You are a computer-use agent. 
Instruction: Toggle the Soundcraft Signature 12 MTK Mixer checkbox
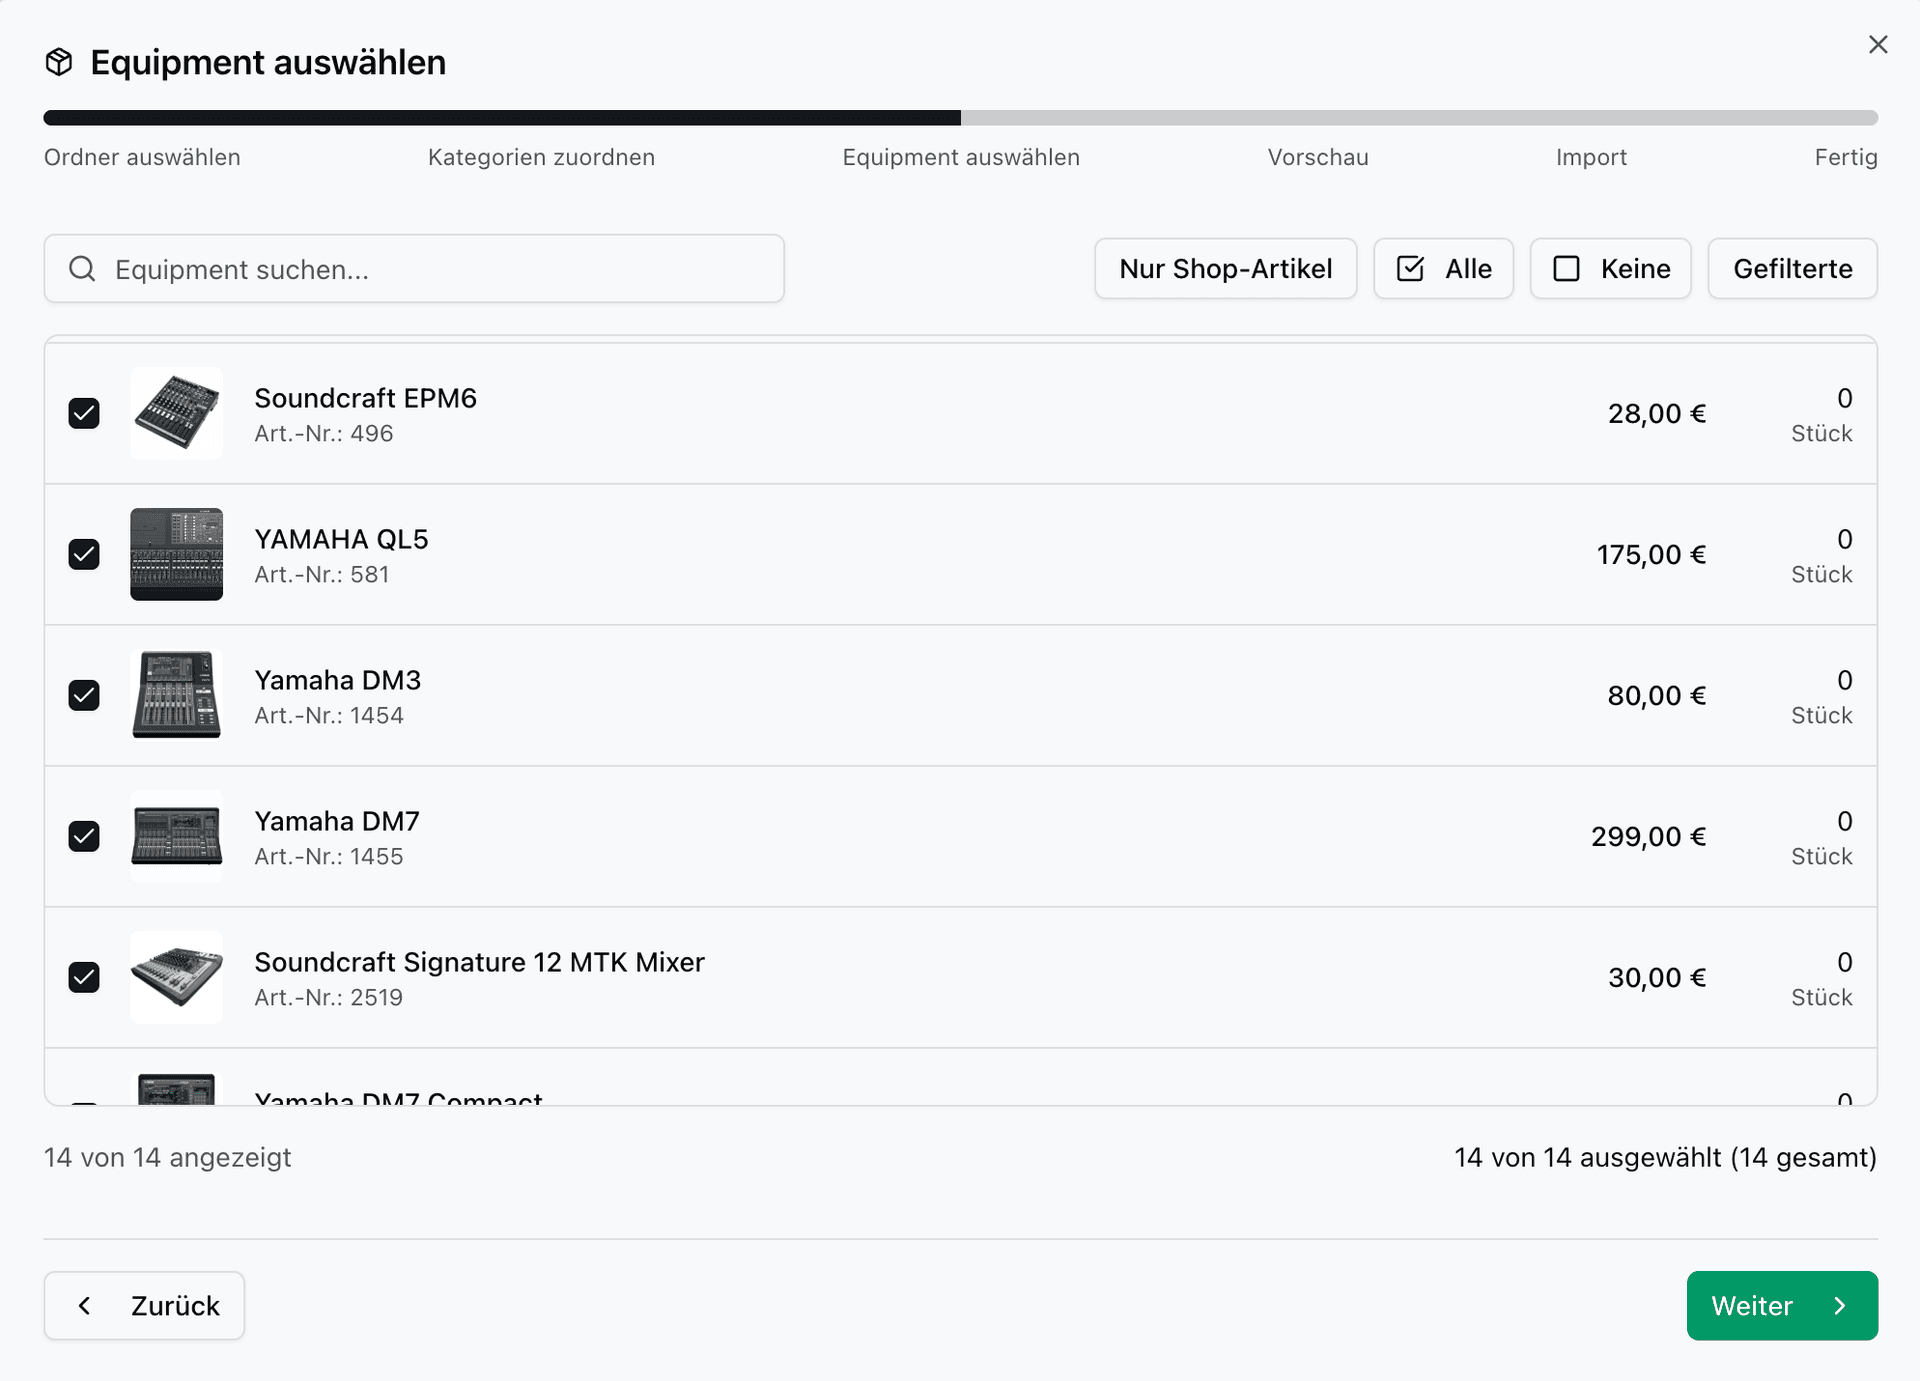coord(84,977)
